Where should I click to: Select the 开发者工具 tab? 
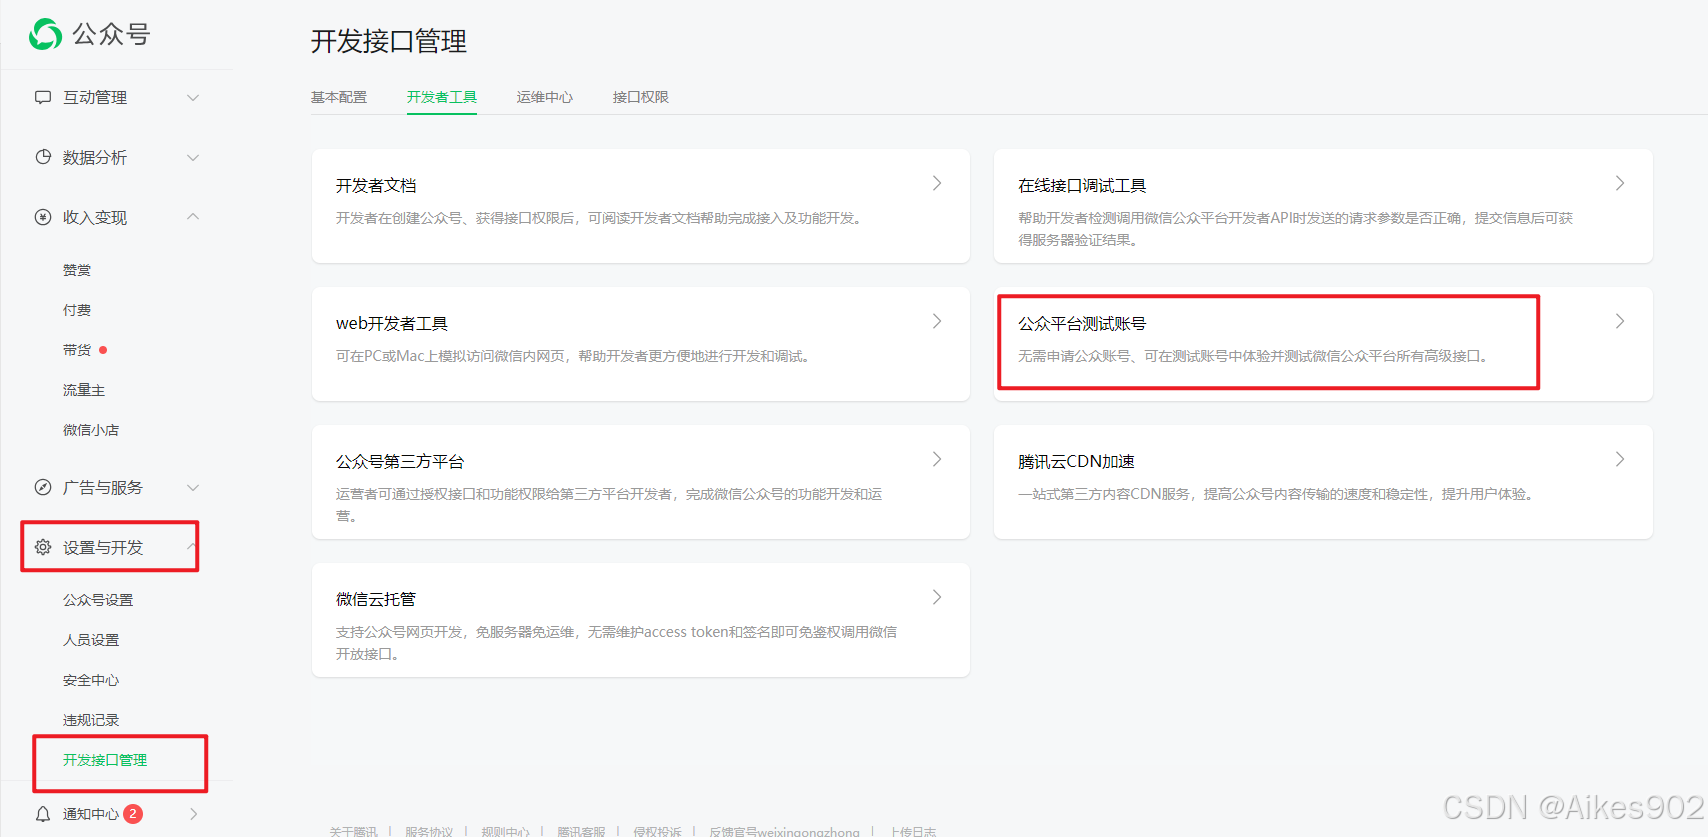[x=442, y=97]
